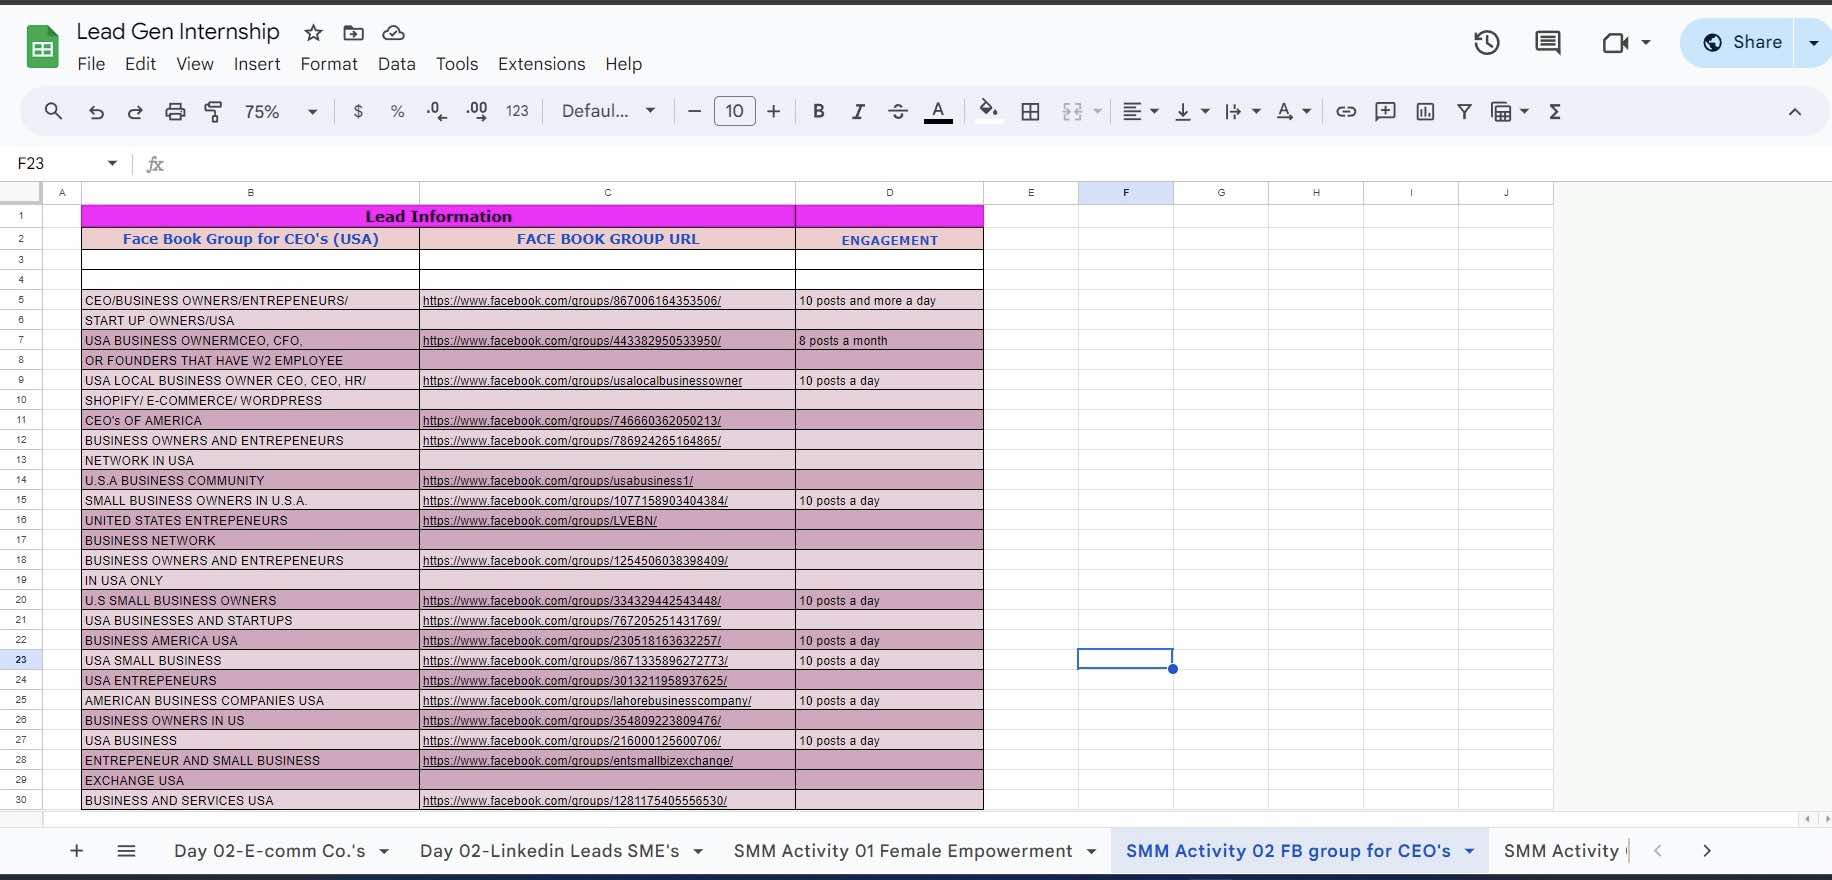Open the text color picker

(938, 111)
